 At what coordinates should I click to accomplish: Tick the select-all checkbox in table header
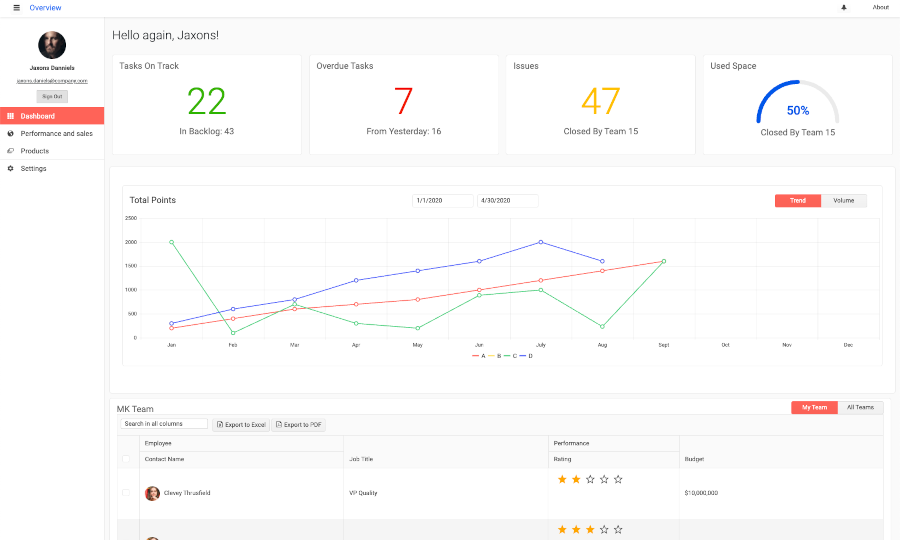pos(125,460)
